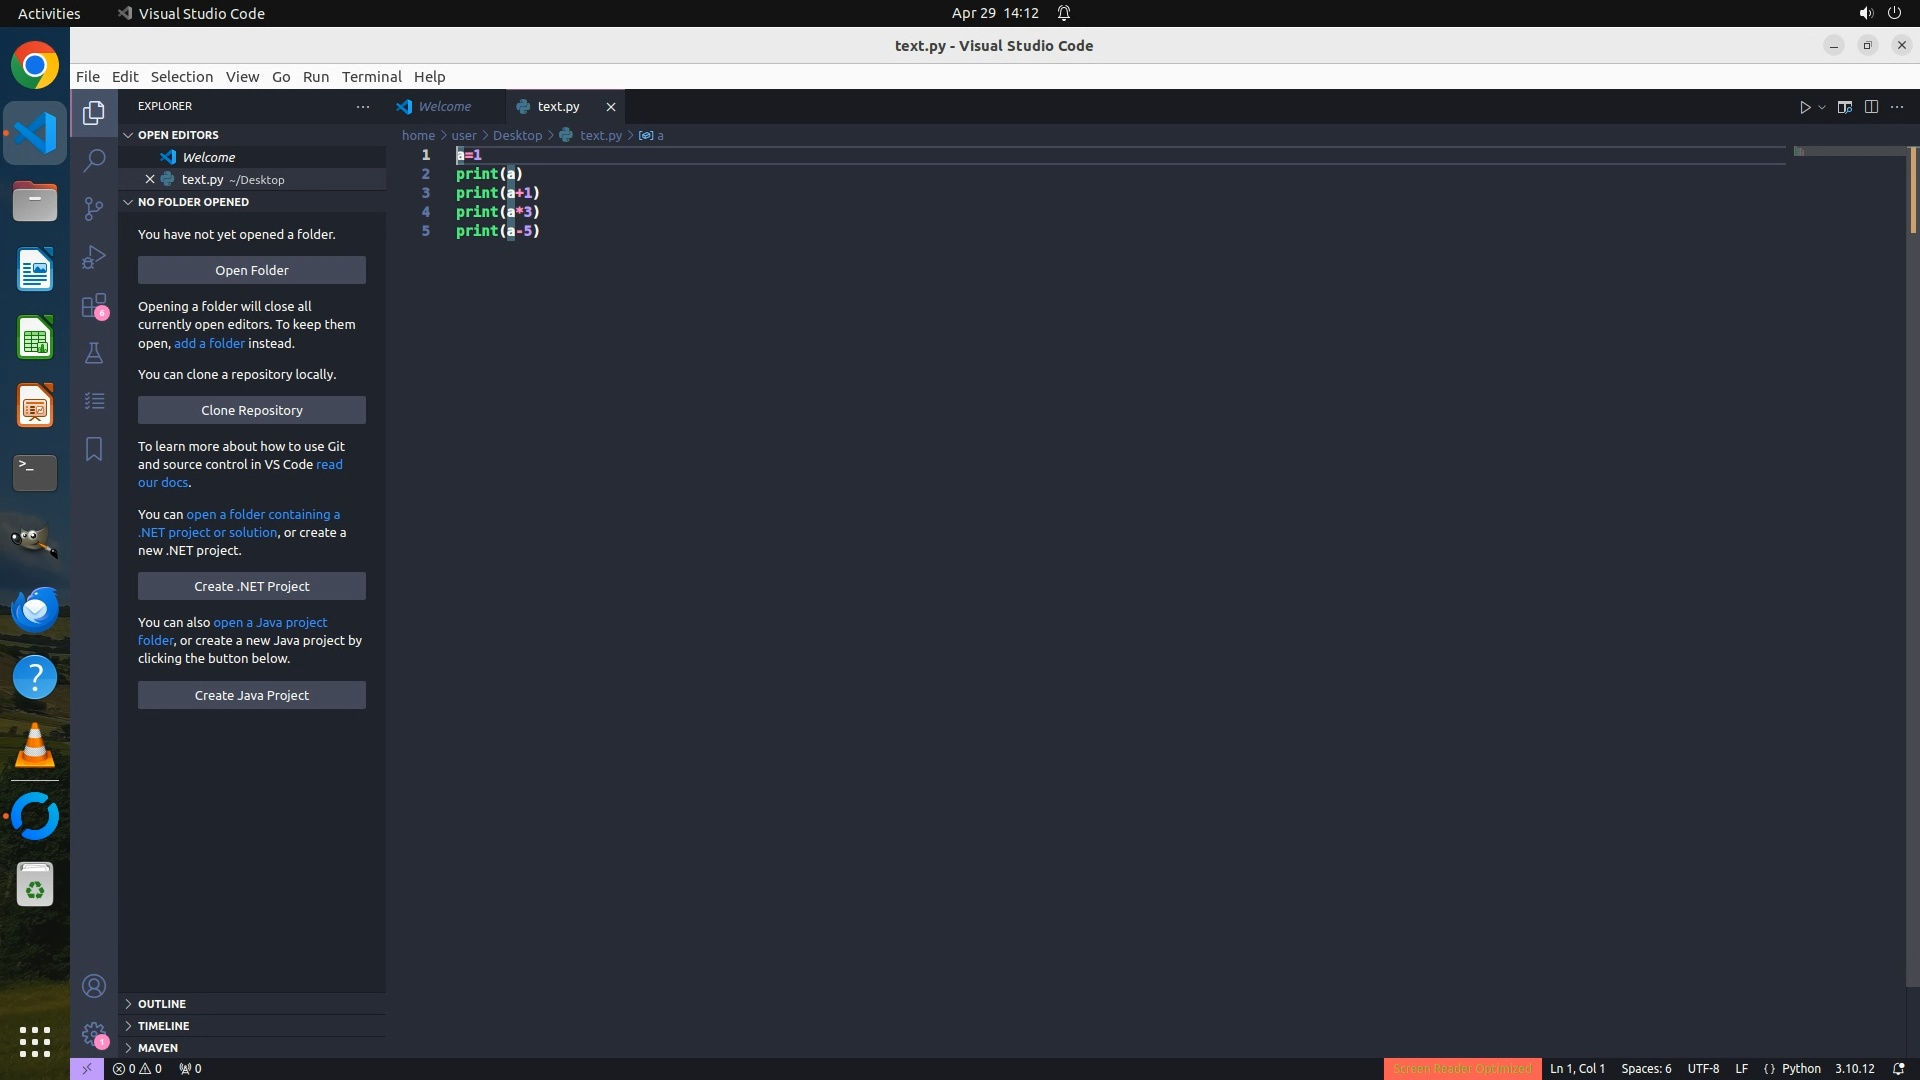Expand the Outline section
1920x1080 pixels.
pyautogui.click(x=162, y=1004)
